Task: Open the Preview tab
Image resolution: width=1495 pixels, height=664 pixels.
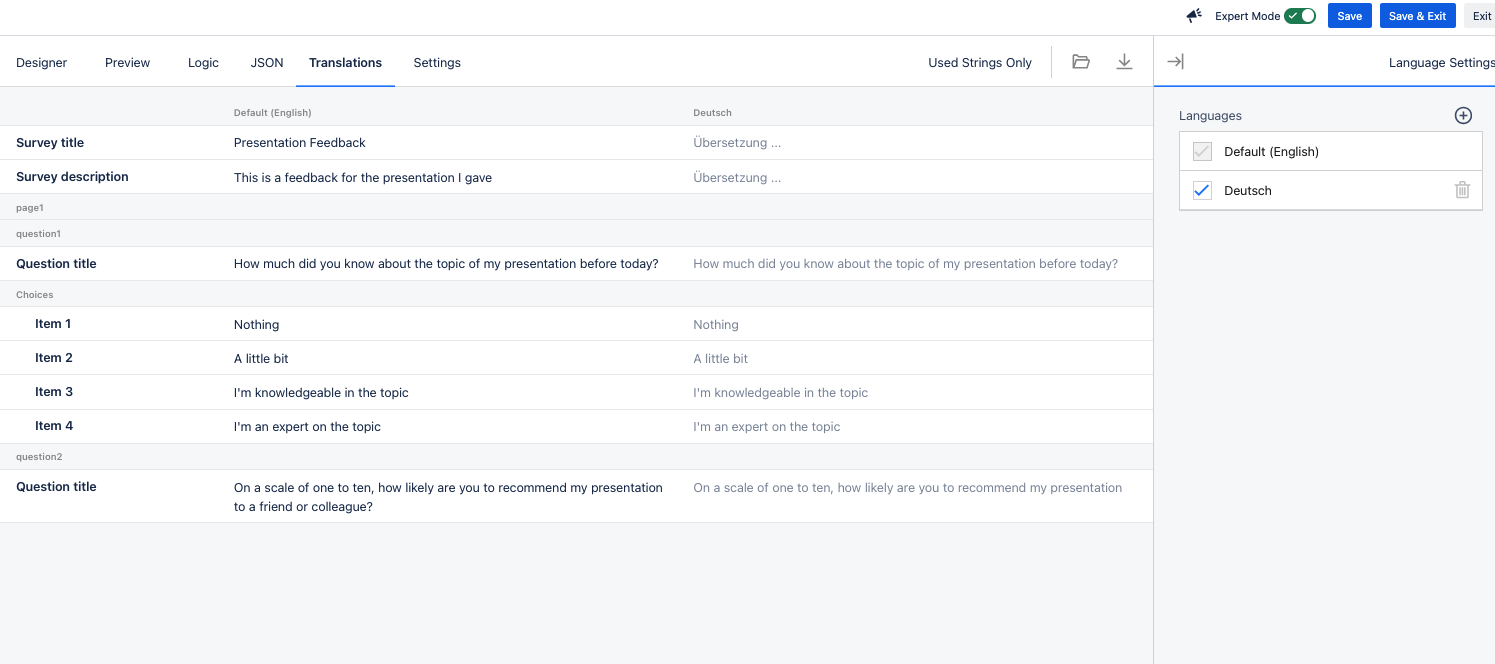Action: coord(127,62)
